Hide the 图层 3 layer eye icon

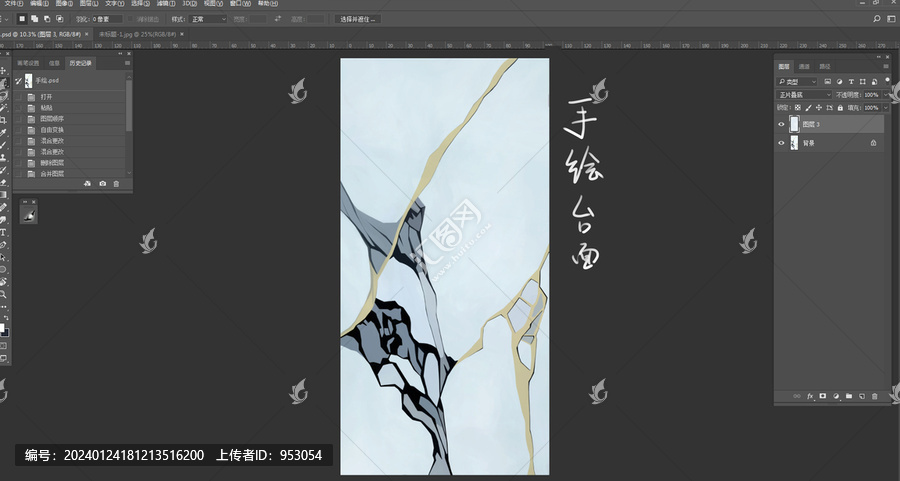tap(781, 124)
